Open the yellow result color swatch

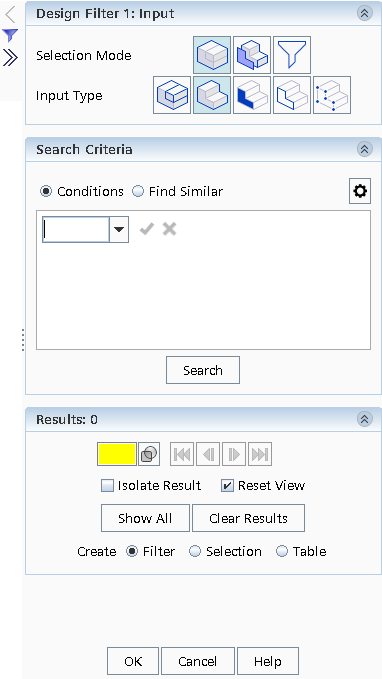[x=117, y=454]
